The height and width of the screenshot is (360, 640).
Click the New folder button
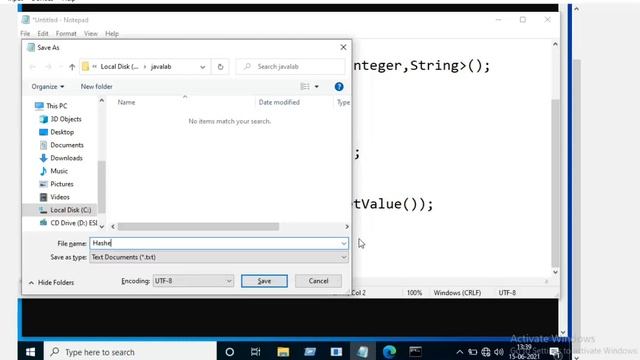(96, 87)
